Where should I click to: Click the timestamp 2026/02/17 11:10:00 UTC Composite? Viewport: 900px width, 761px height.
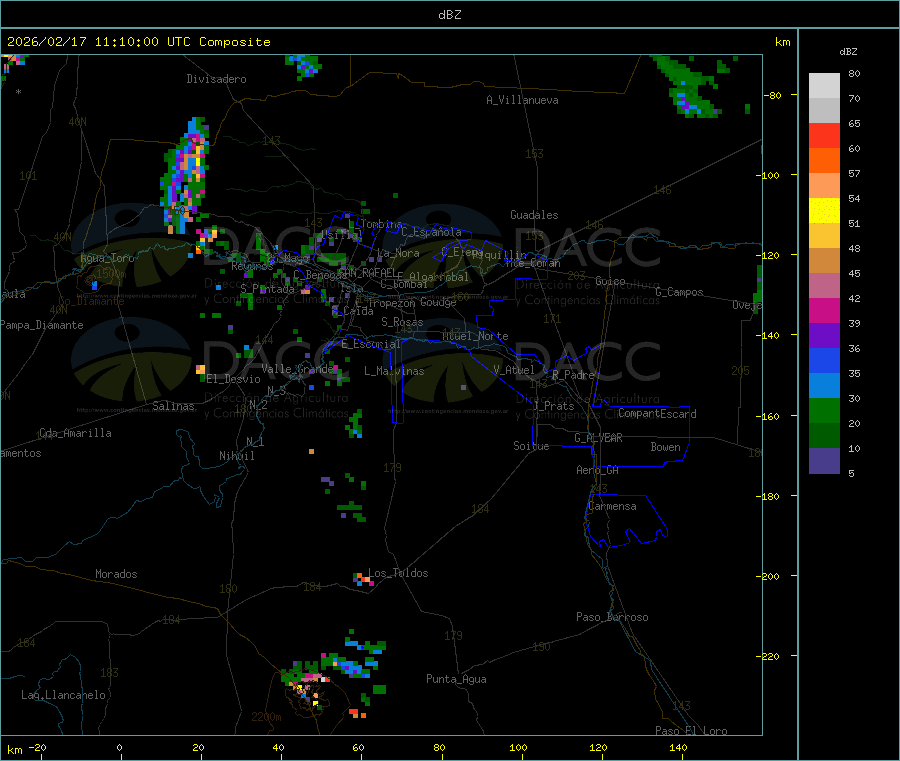click(x=138, y=42)
